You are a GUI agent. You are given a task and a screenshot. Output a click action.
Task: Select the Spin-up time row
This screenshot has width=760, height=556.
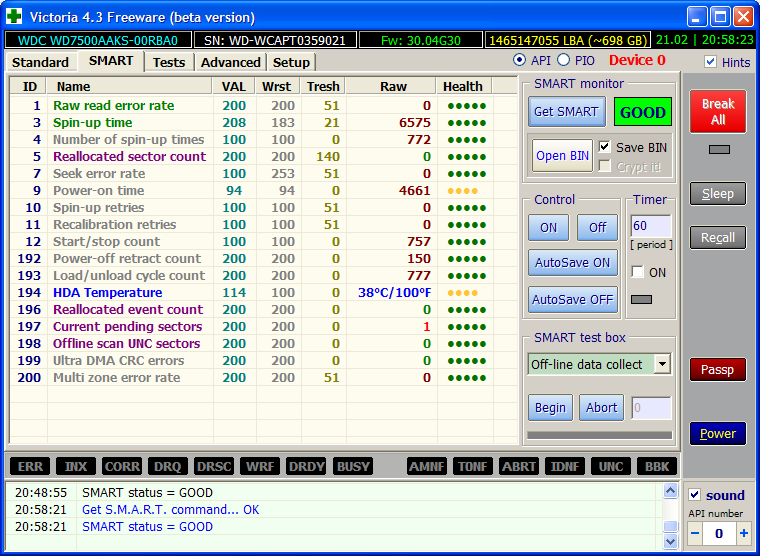(x=263, y=123)
